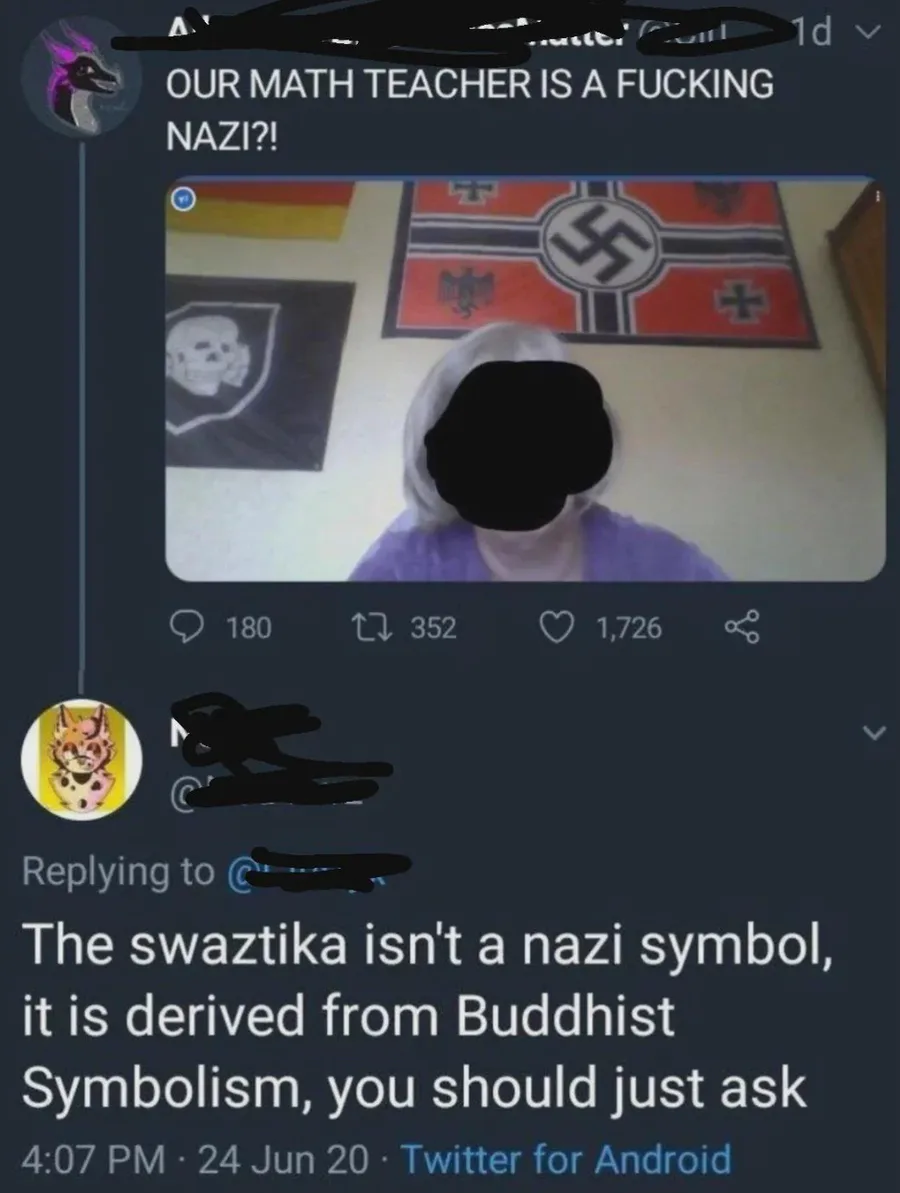900x1193 pixels.
Task: Click the OUR MATH TEACHER tweet text
Action: click(469, 108)
